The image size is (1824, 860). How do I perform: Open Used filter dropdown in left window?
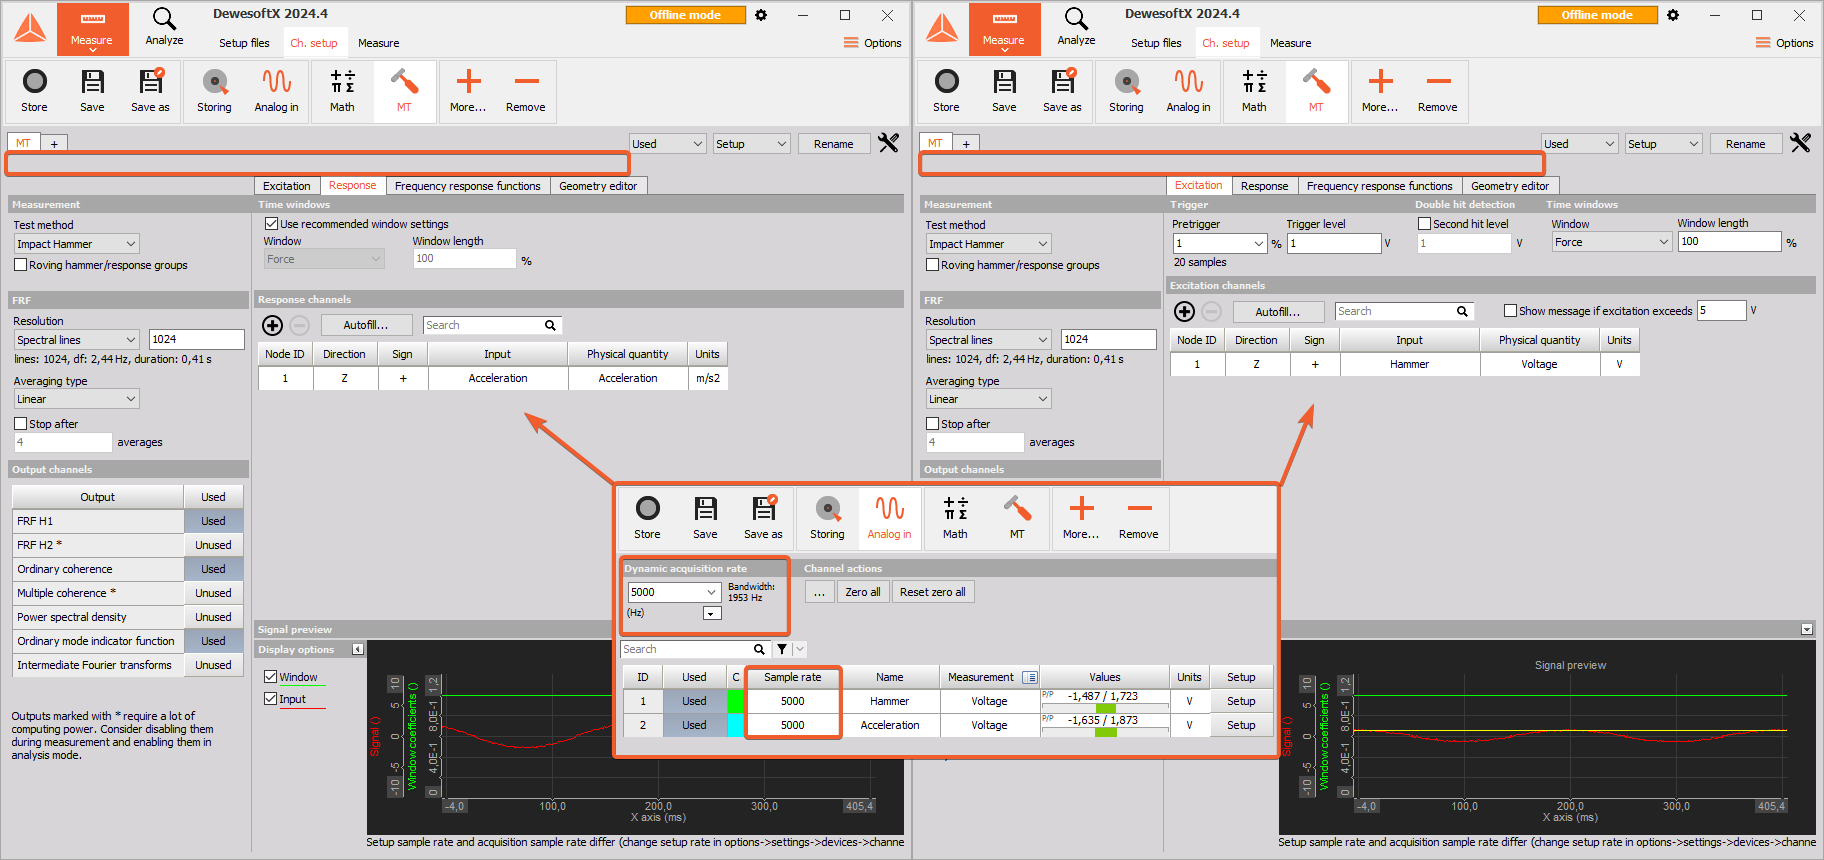667,144
